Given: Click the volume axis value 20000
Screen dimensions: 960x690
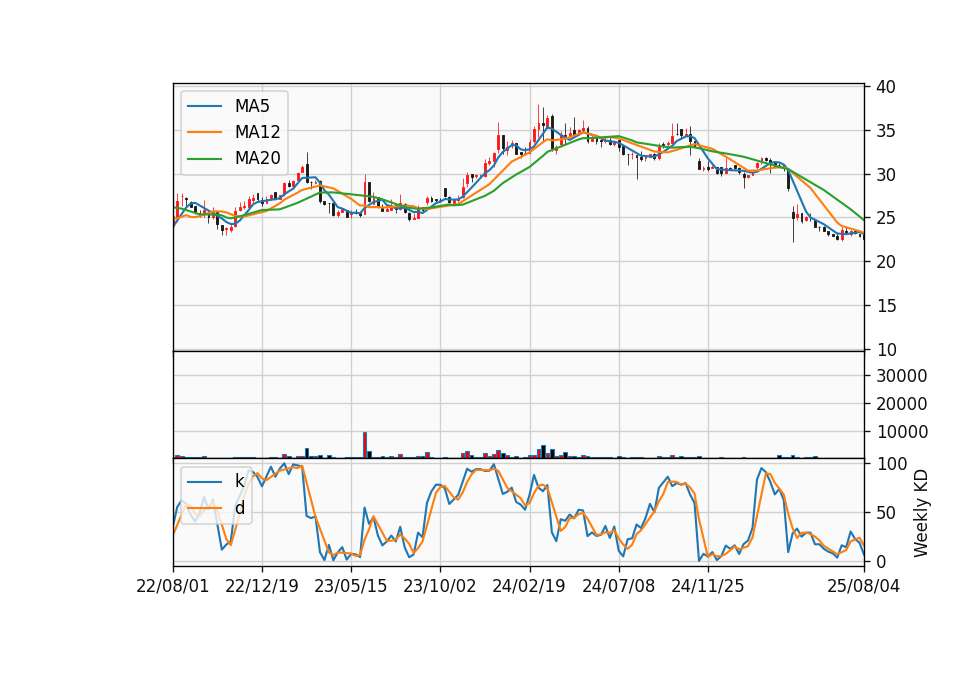Looking at the screenshot, I should click(x=902, y=404).
